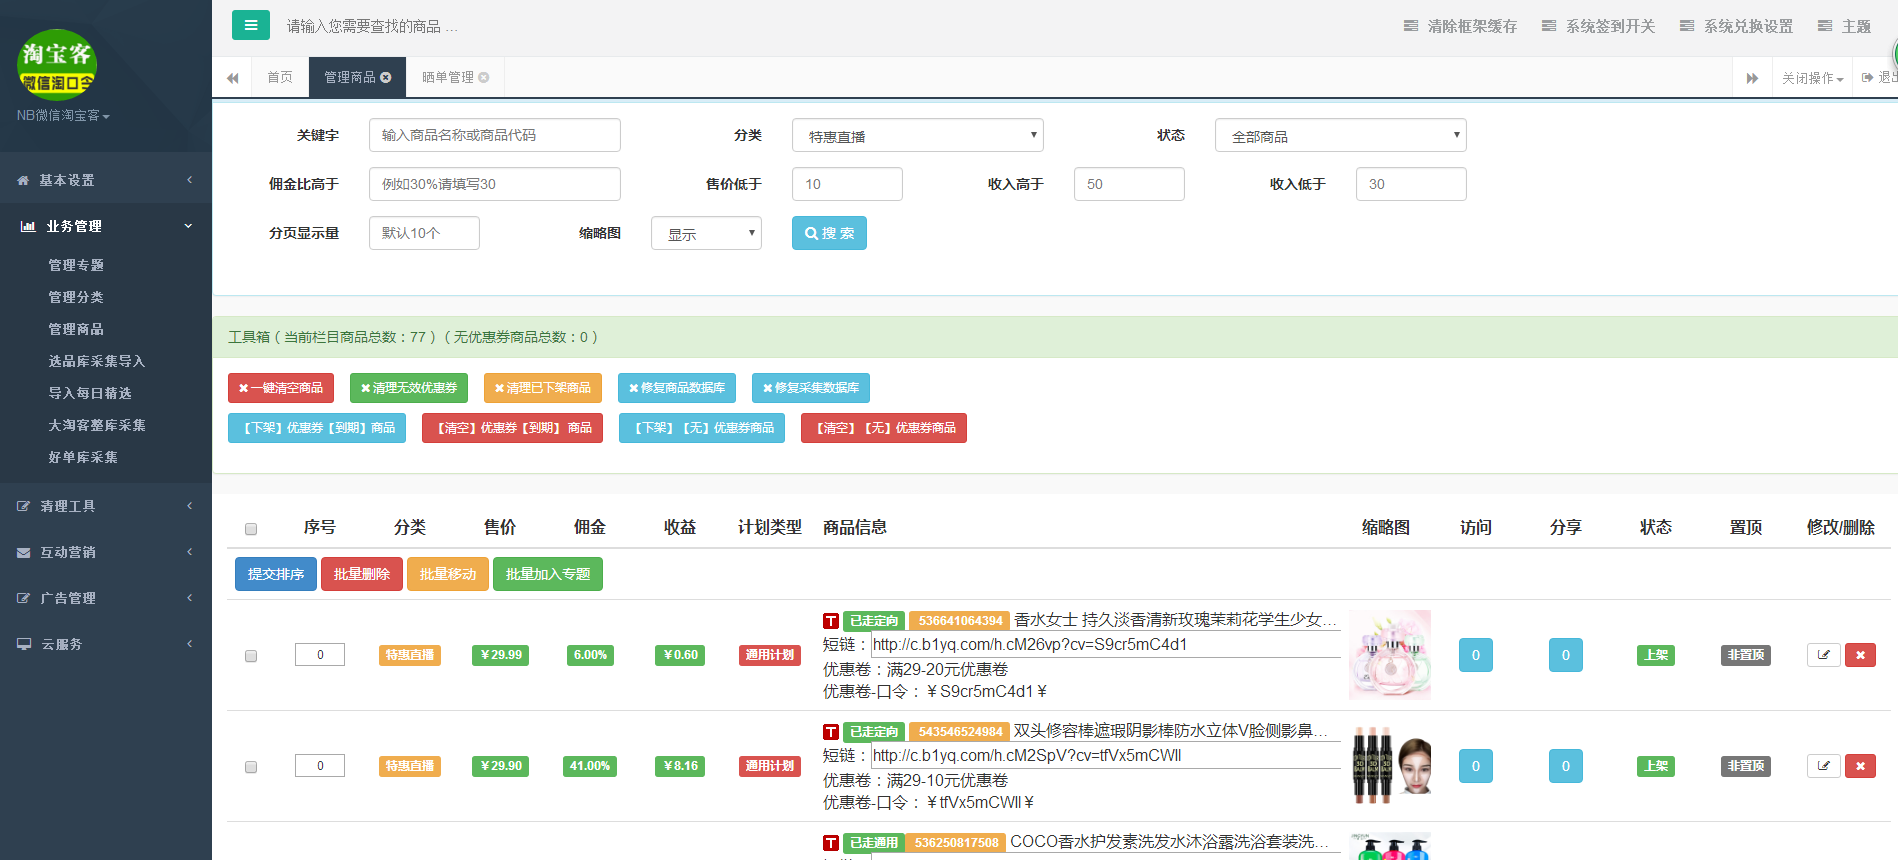Click visit count badge for perfume product
The height and width of the screenshot is (860, 1898).
click(1476, 655)
